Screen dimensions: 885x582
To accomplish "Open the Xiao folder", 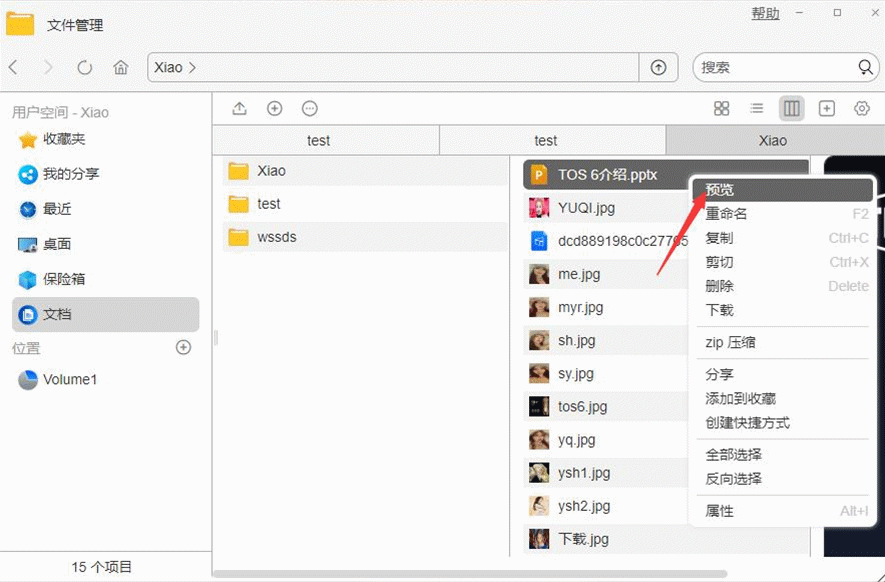I will (x=365, y=171).
